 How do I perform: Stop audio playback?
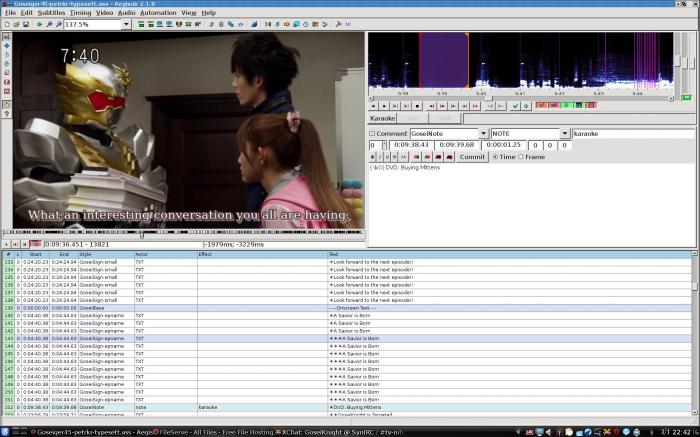point(418,106)
